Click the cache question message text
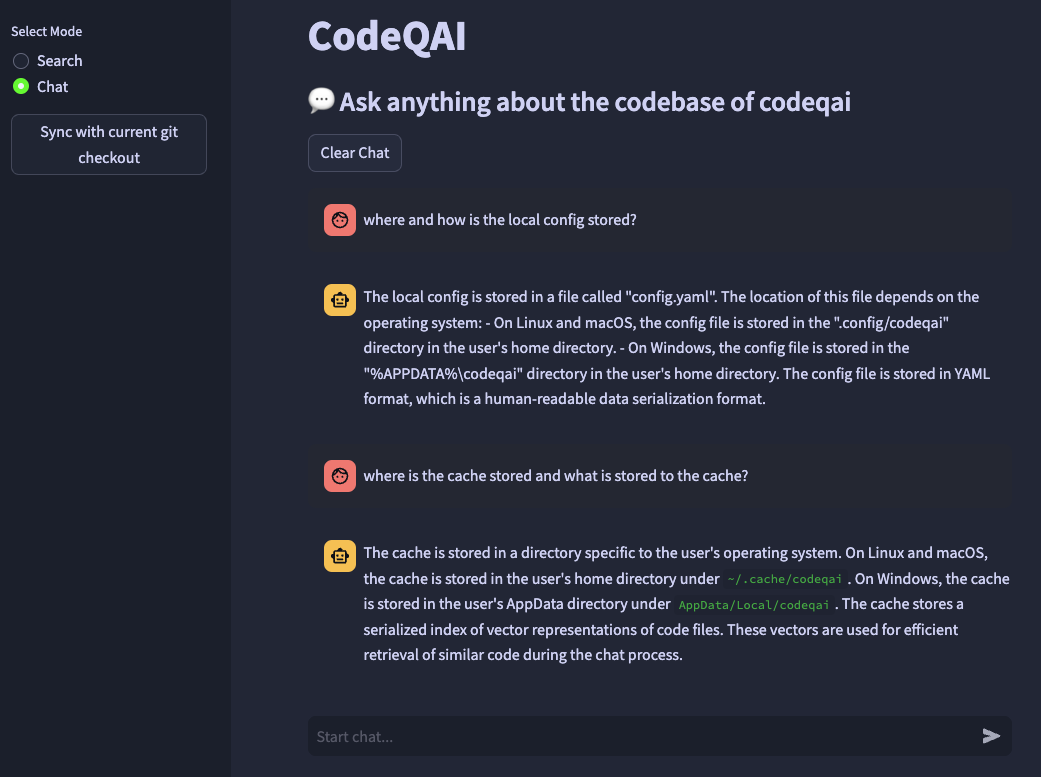Image resolution: width=1041 pixels, height=777 pixels. click(x=555, y=476)
